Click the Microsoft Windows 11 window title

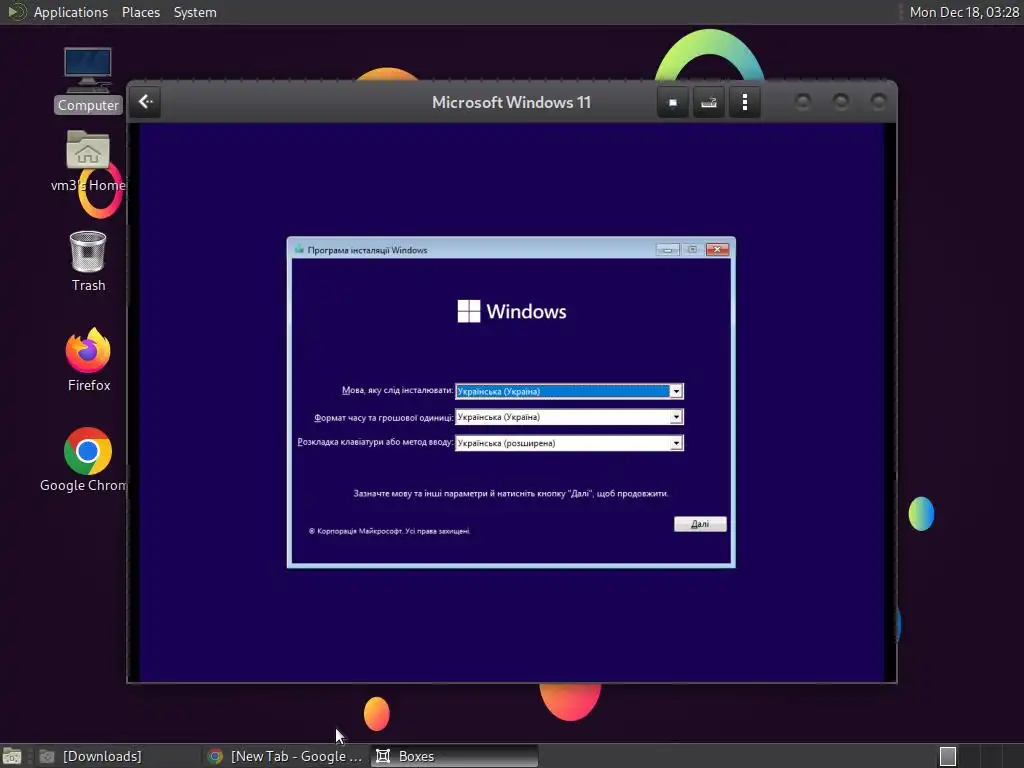coord(511,103)
